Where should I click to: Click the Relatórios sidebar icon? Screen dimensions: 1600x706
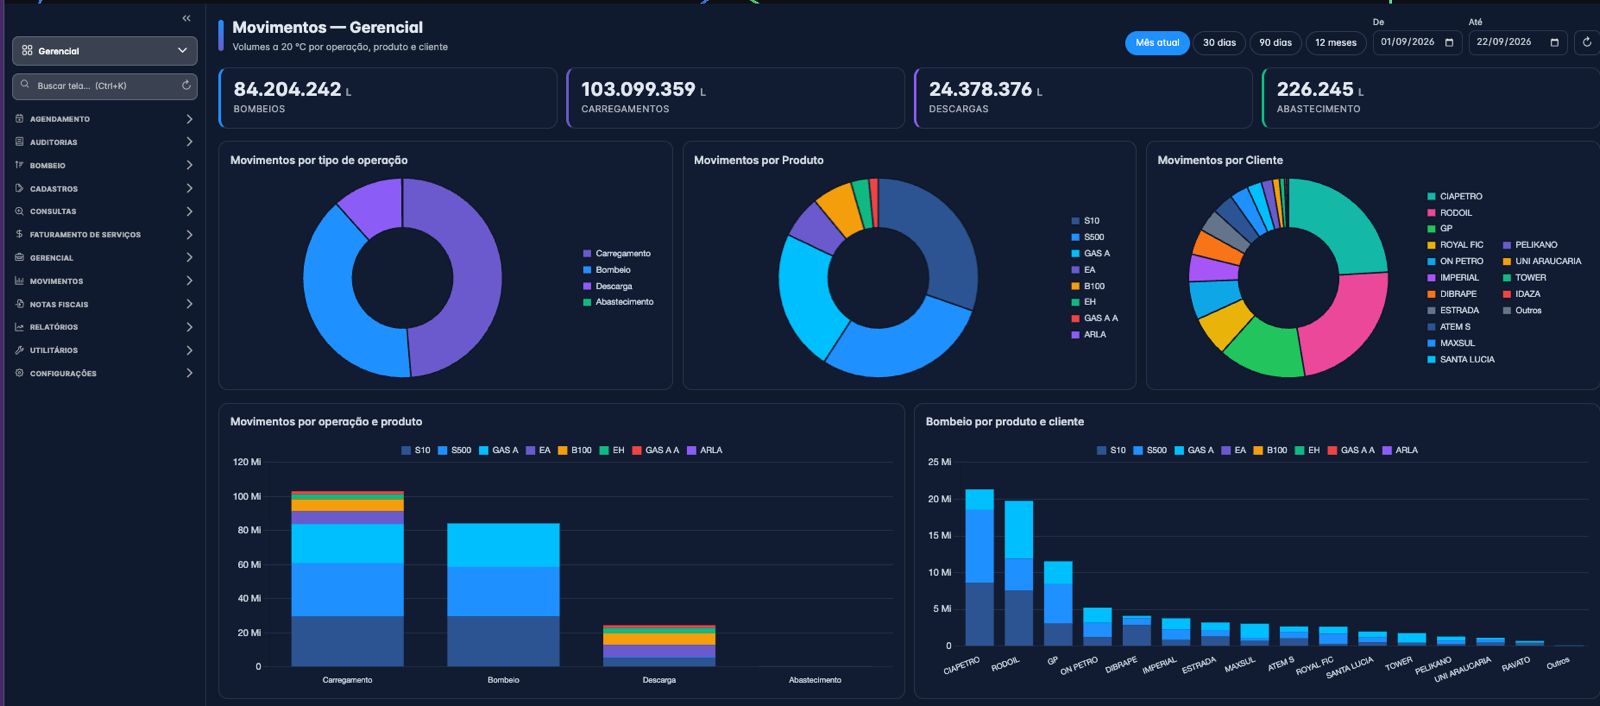coord(19,327)
